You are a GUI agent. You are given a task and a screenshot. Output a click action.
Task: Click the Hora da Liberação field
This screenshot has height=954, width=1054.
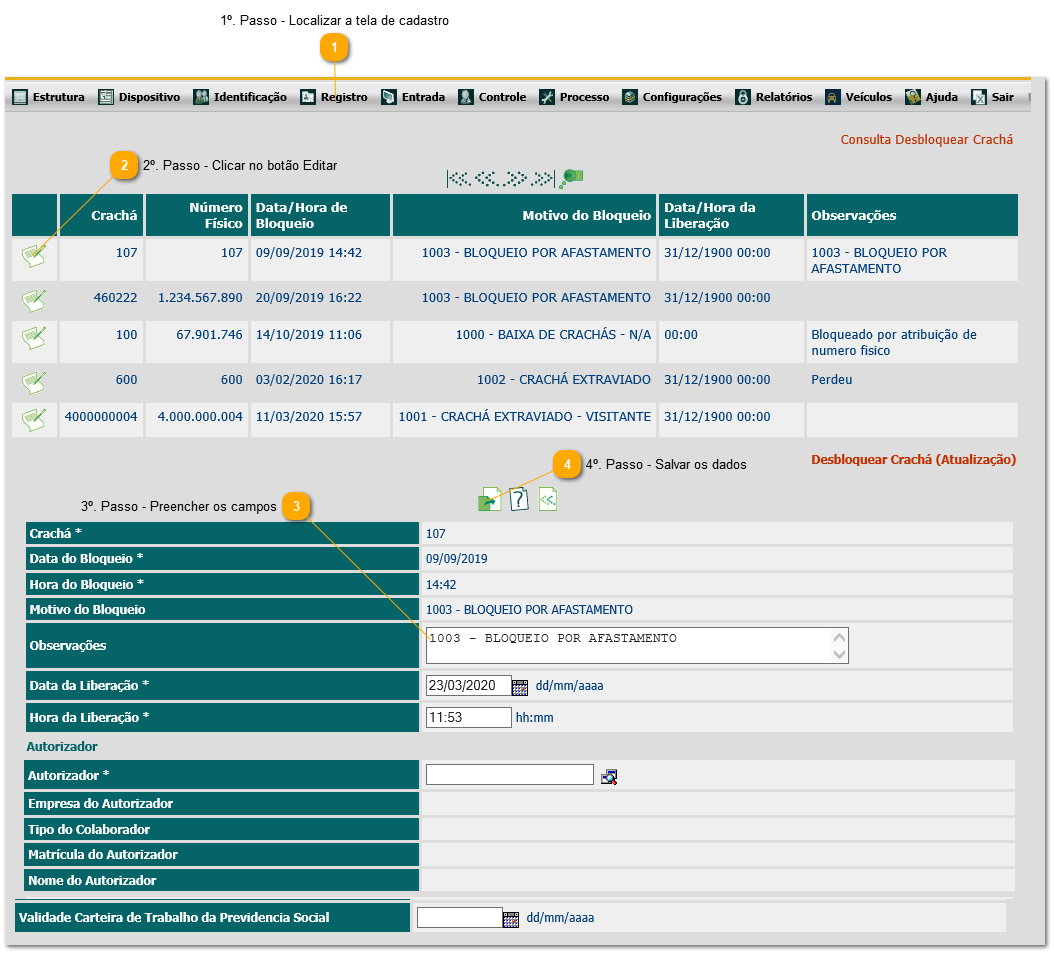click(x=469, y=717)
